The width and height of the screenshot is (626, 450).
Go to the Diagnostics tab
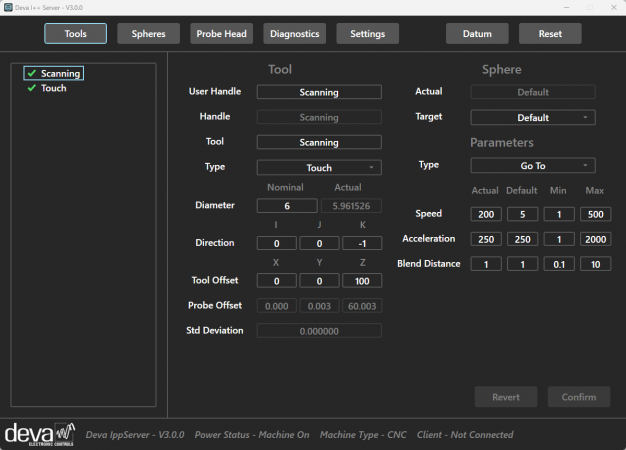point(295,34)
